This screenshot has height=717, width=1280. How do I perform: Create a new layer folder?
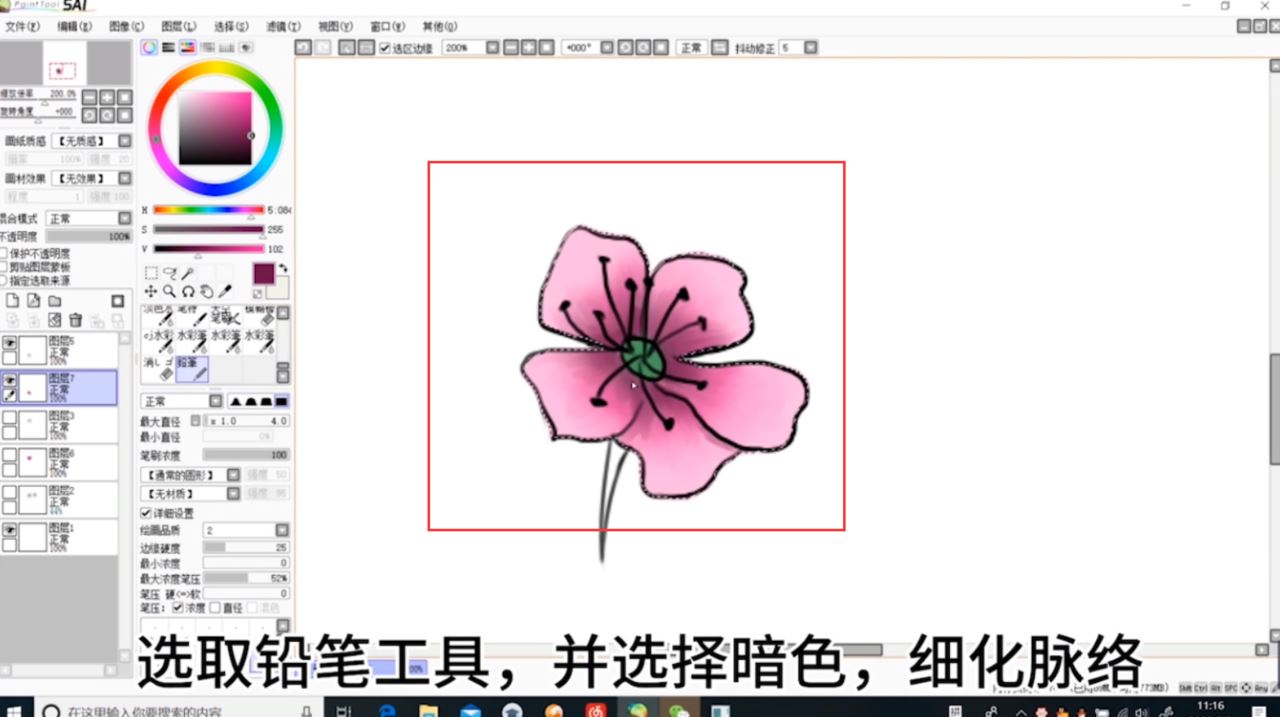[55, 301]
